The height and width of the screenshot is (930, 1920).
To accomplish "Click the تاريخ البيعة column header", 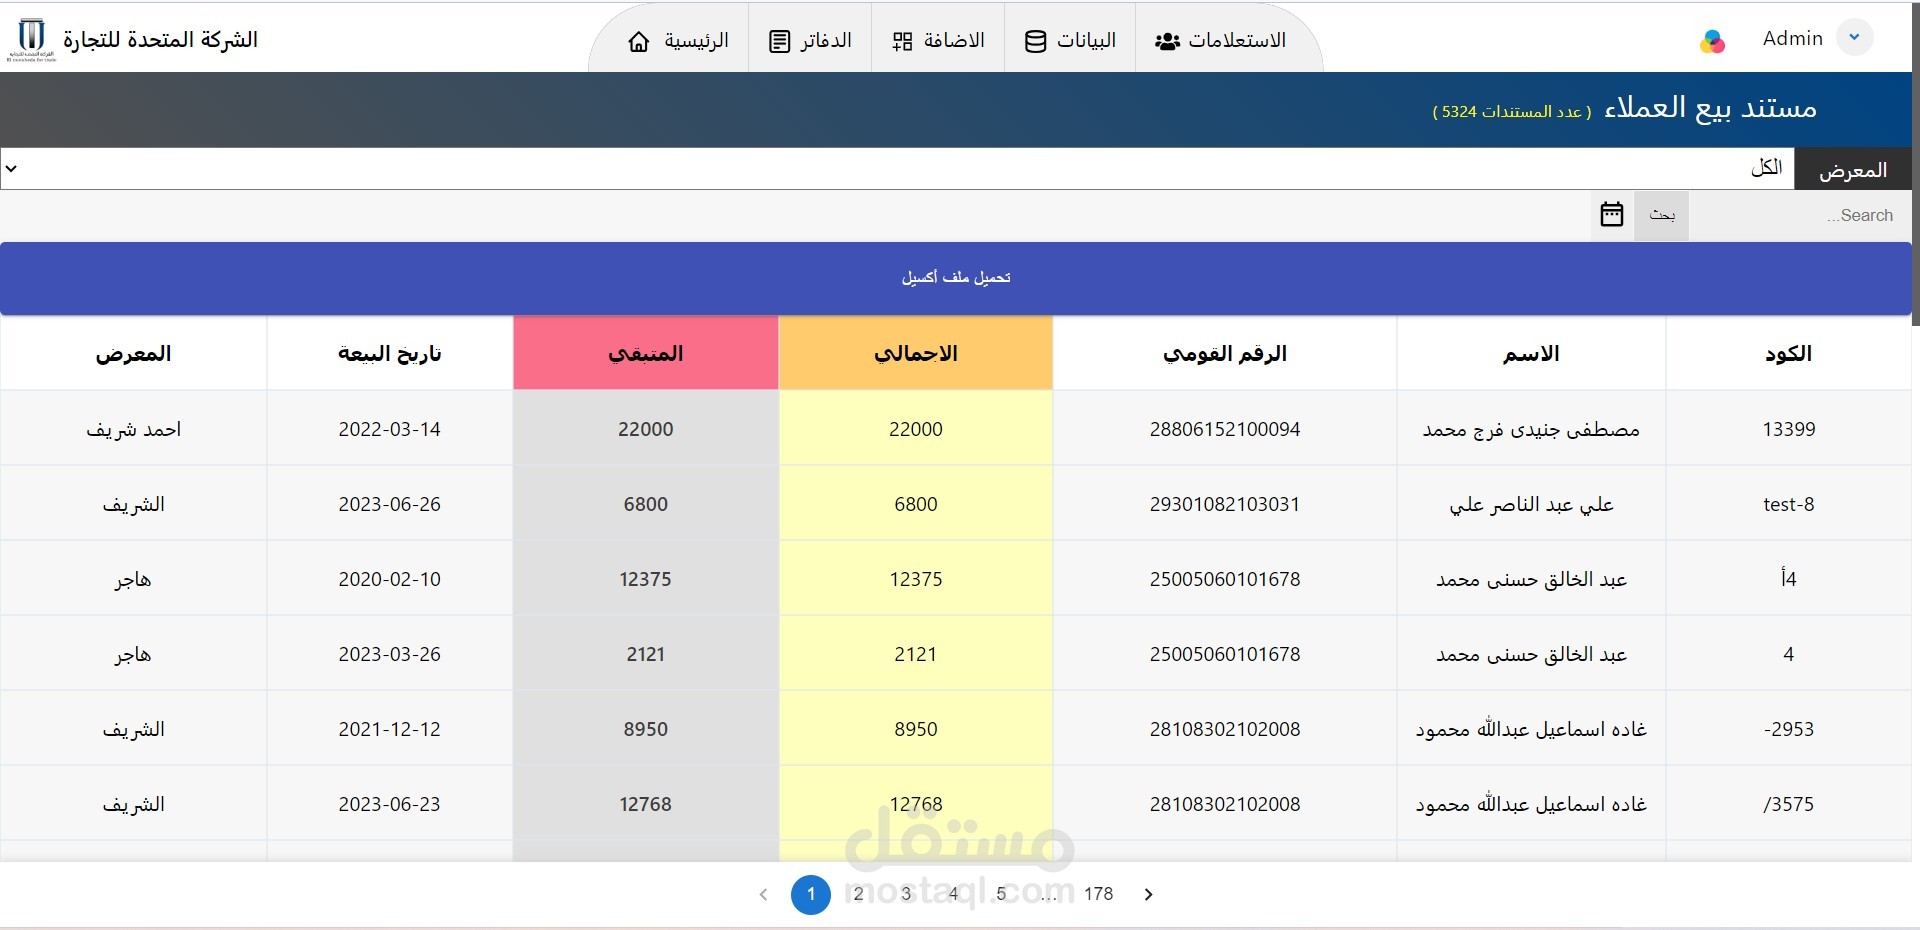I will click(390, 354).
